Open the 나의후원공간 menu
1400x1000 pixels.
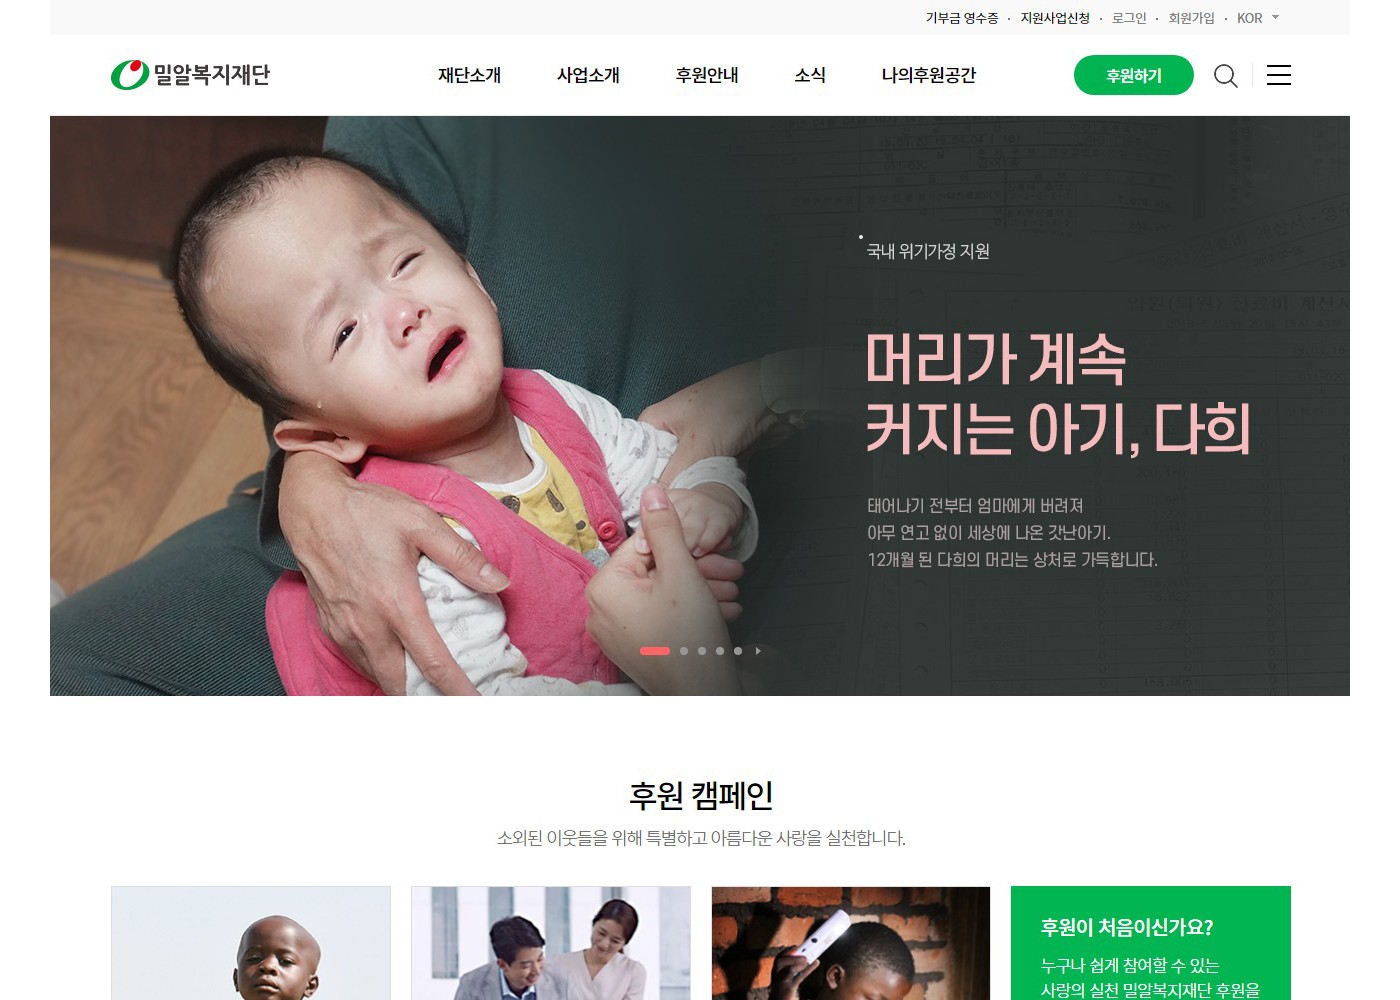(x=928, y=75)
